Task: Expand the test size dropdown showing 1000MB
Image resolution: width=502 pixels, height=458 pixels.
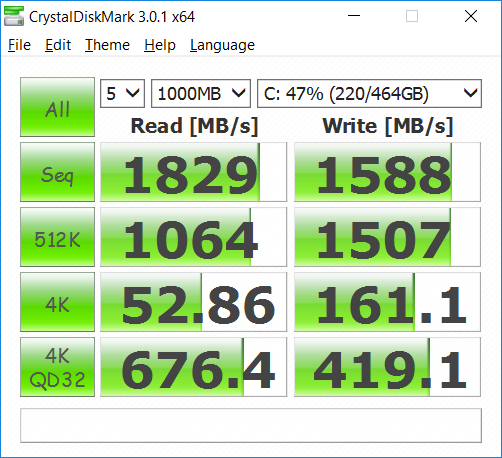Action: pos(201,93)
